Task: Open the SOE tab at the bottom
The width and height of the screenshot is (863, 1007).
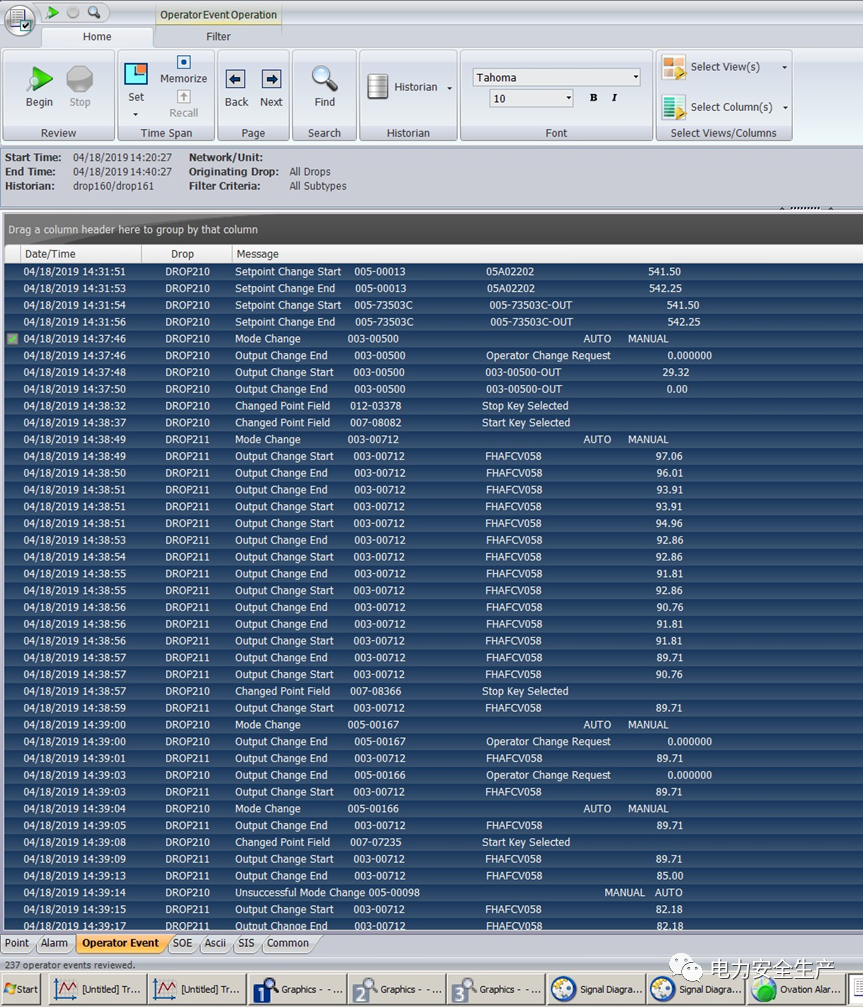Action: [182, 943]
